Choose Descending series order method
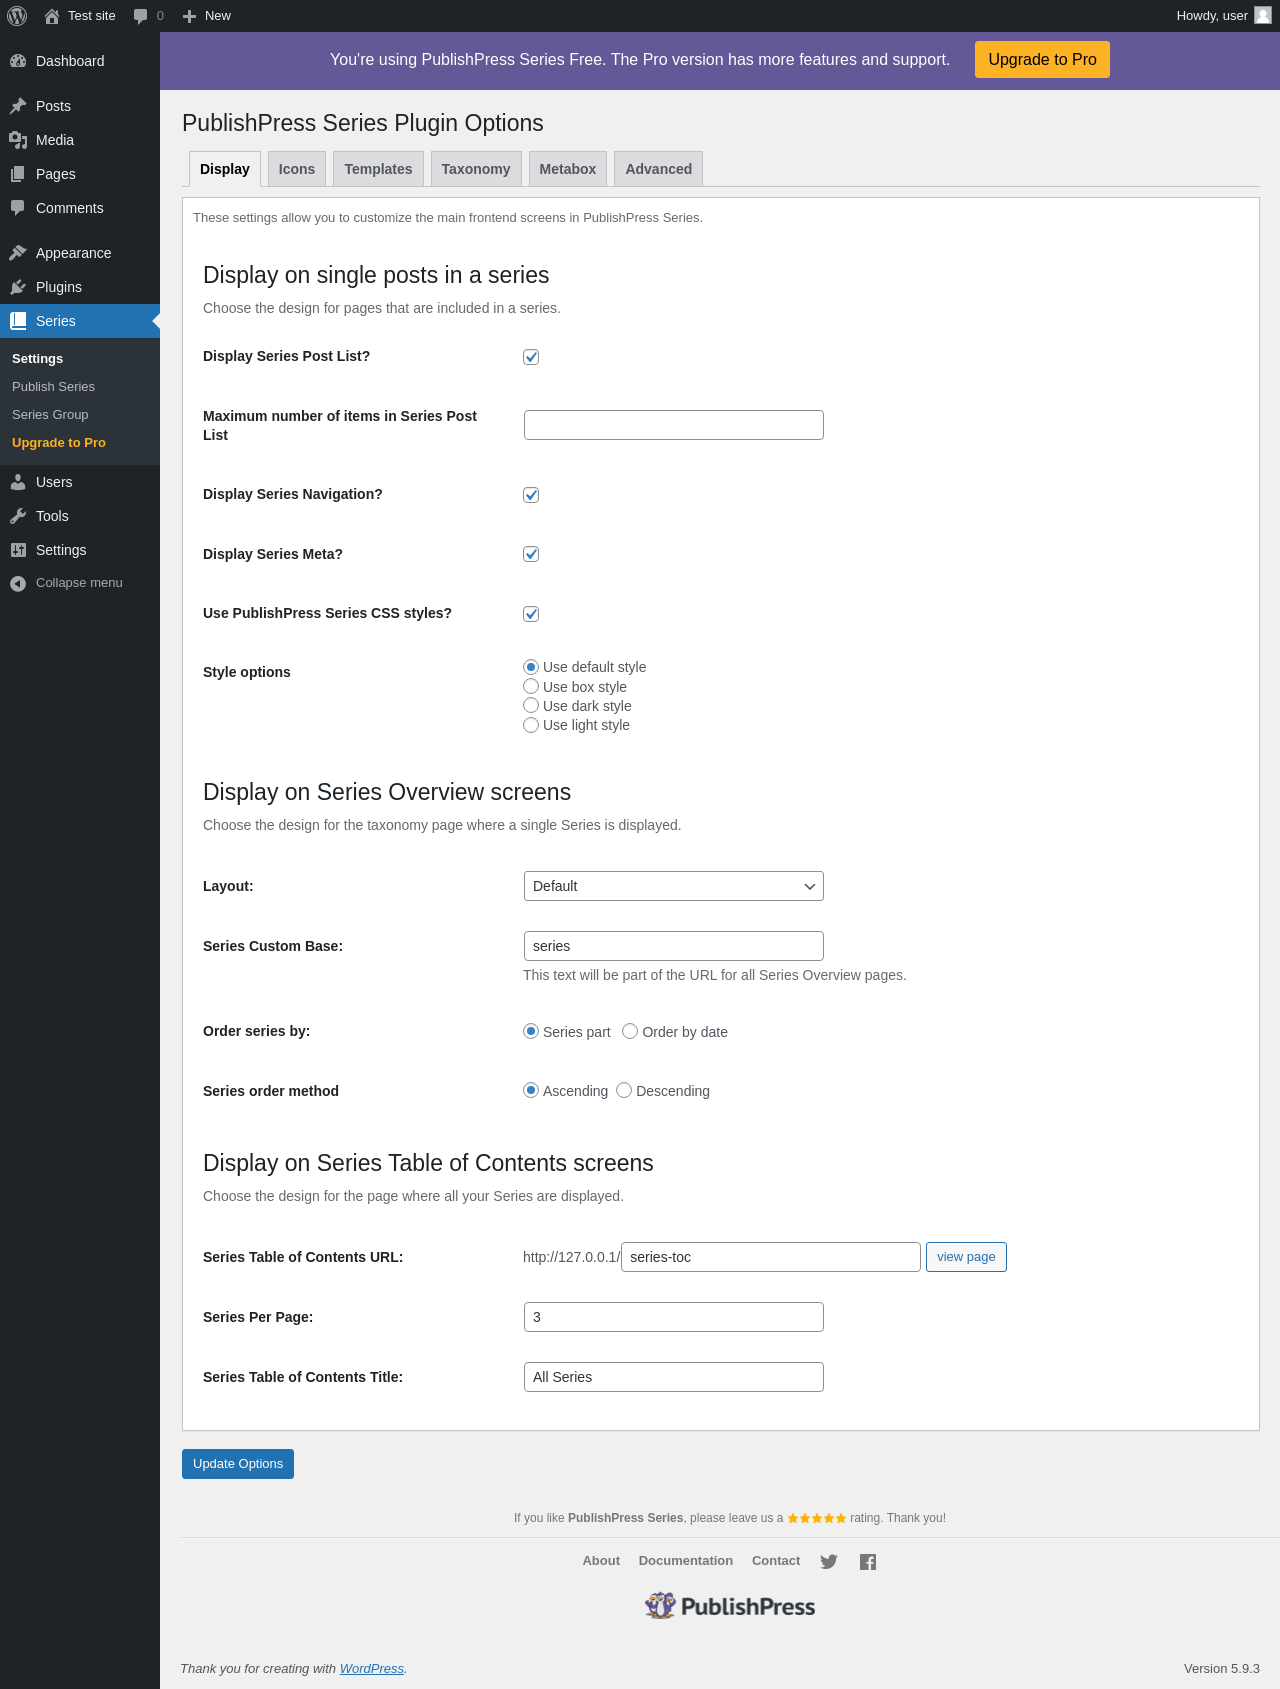Image resolution: width=1280 pixels, height=1689 pixels. [624, 1091]
